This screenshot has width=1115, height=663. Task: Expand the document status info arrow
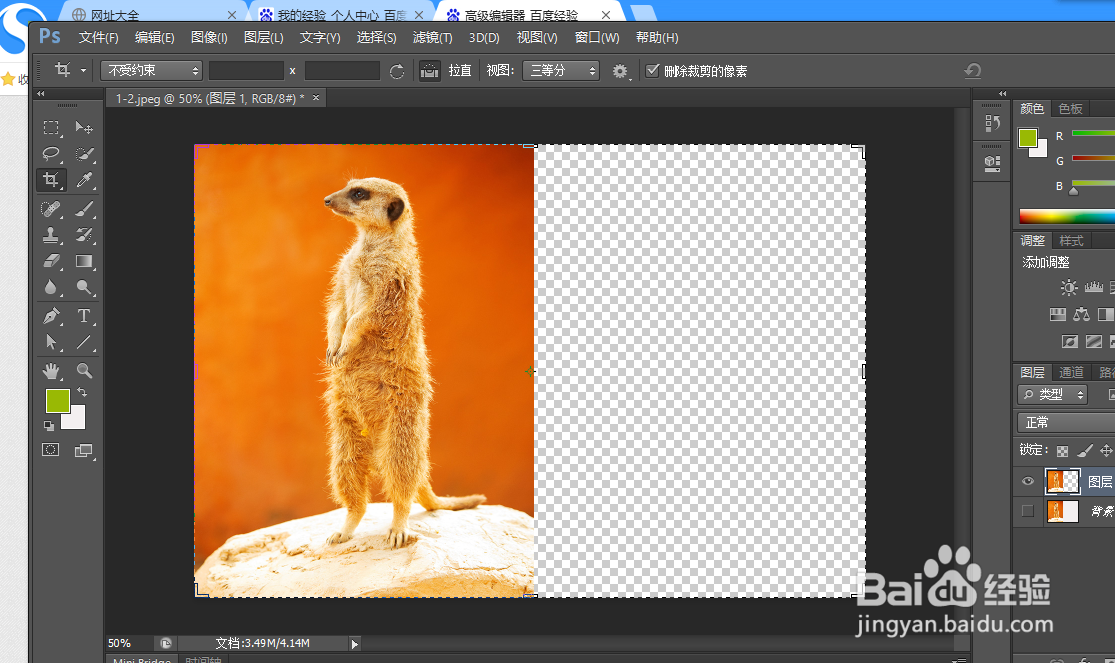(355, 644)
